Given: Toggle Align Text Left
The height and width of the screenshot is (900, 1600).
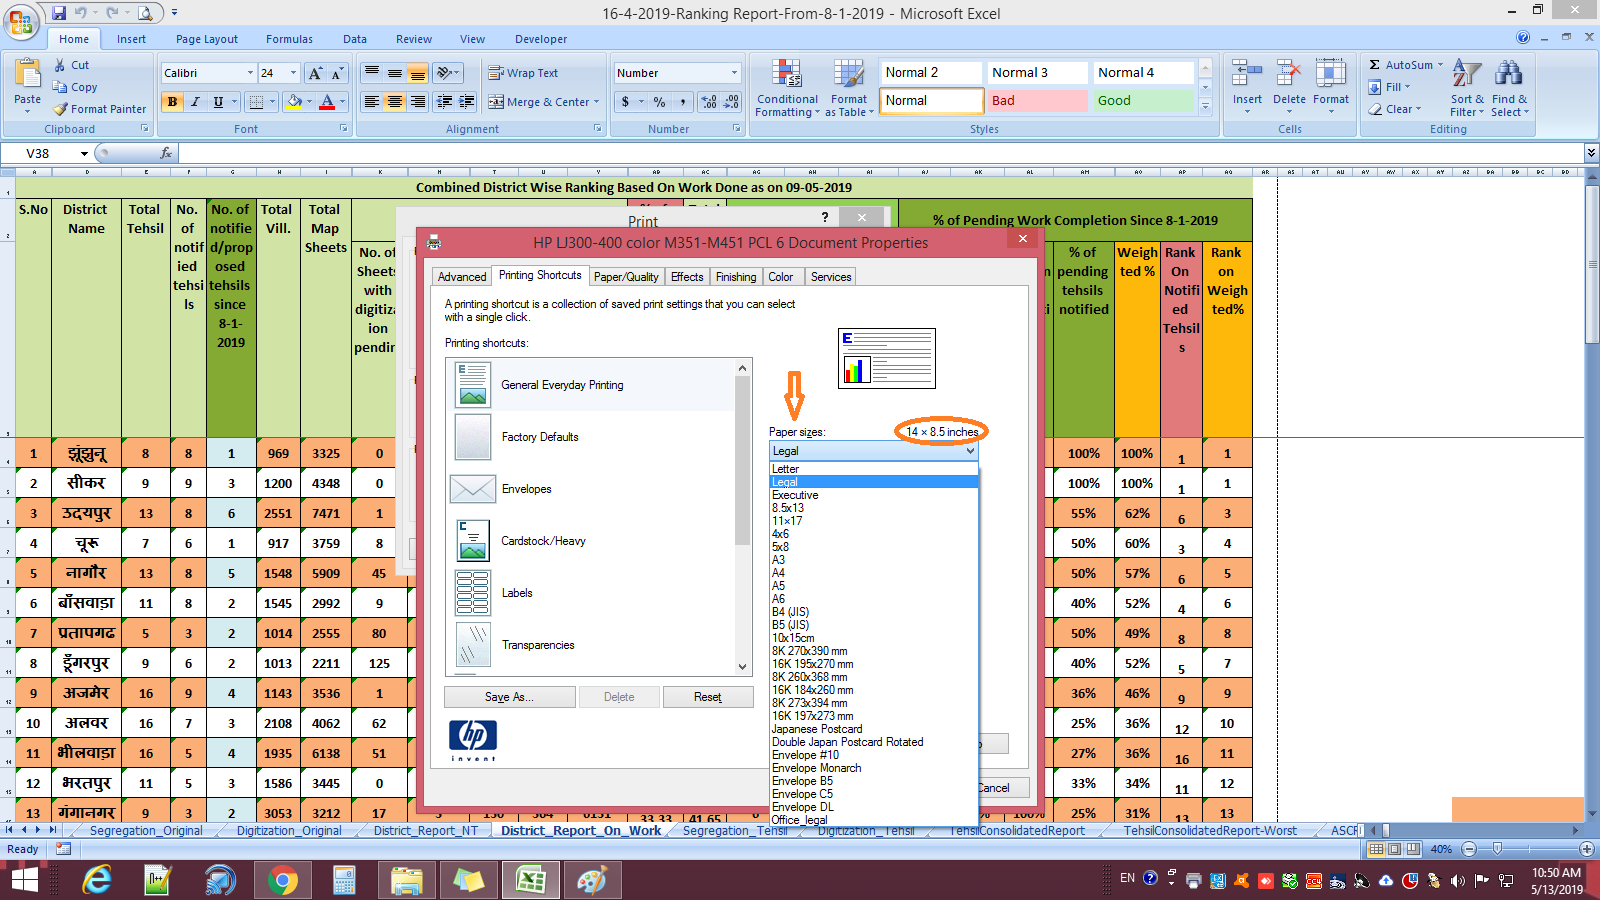Looking at the screenshot, I should click(372, 102).
